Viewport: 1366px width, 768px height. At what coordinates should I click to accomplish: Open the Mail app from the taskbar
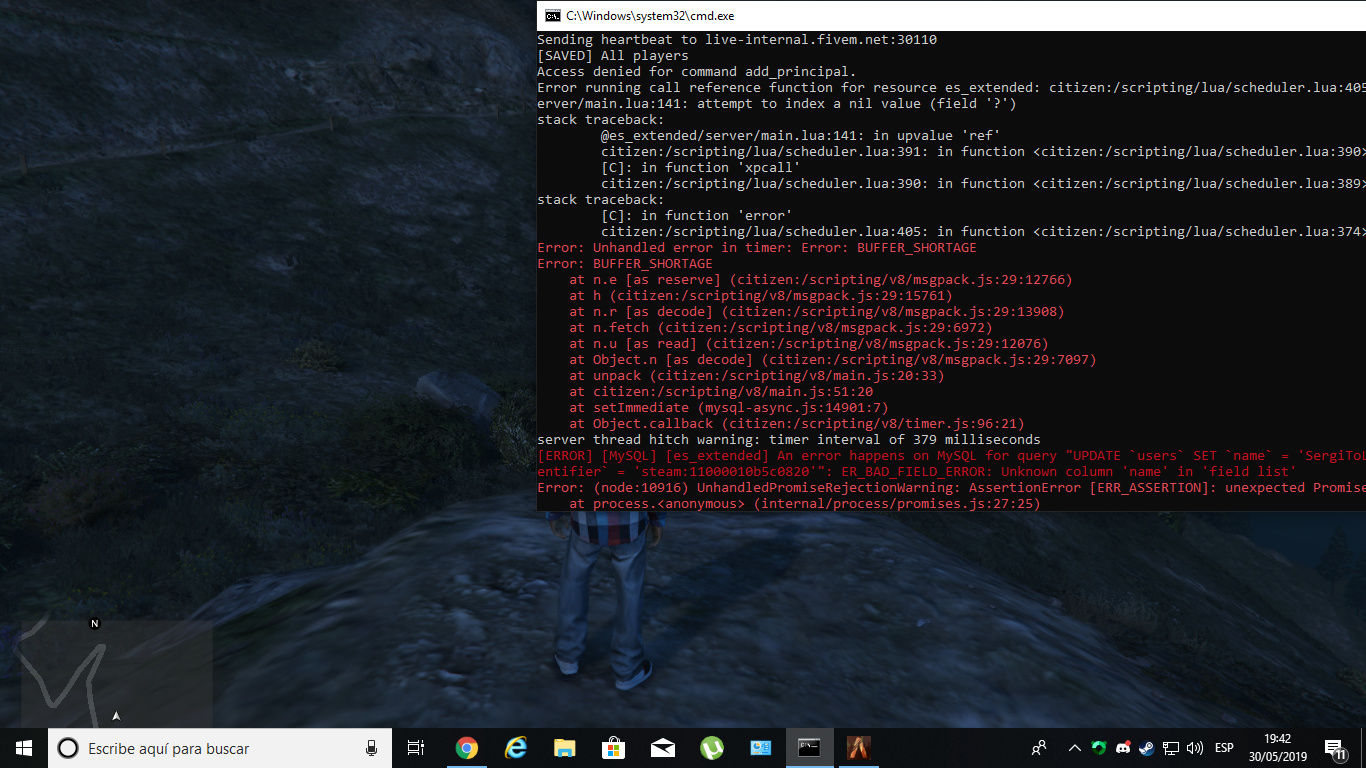tap(662, 748)
